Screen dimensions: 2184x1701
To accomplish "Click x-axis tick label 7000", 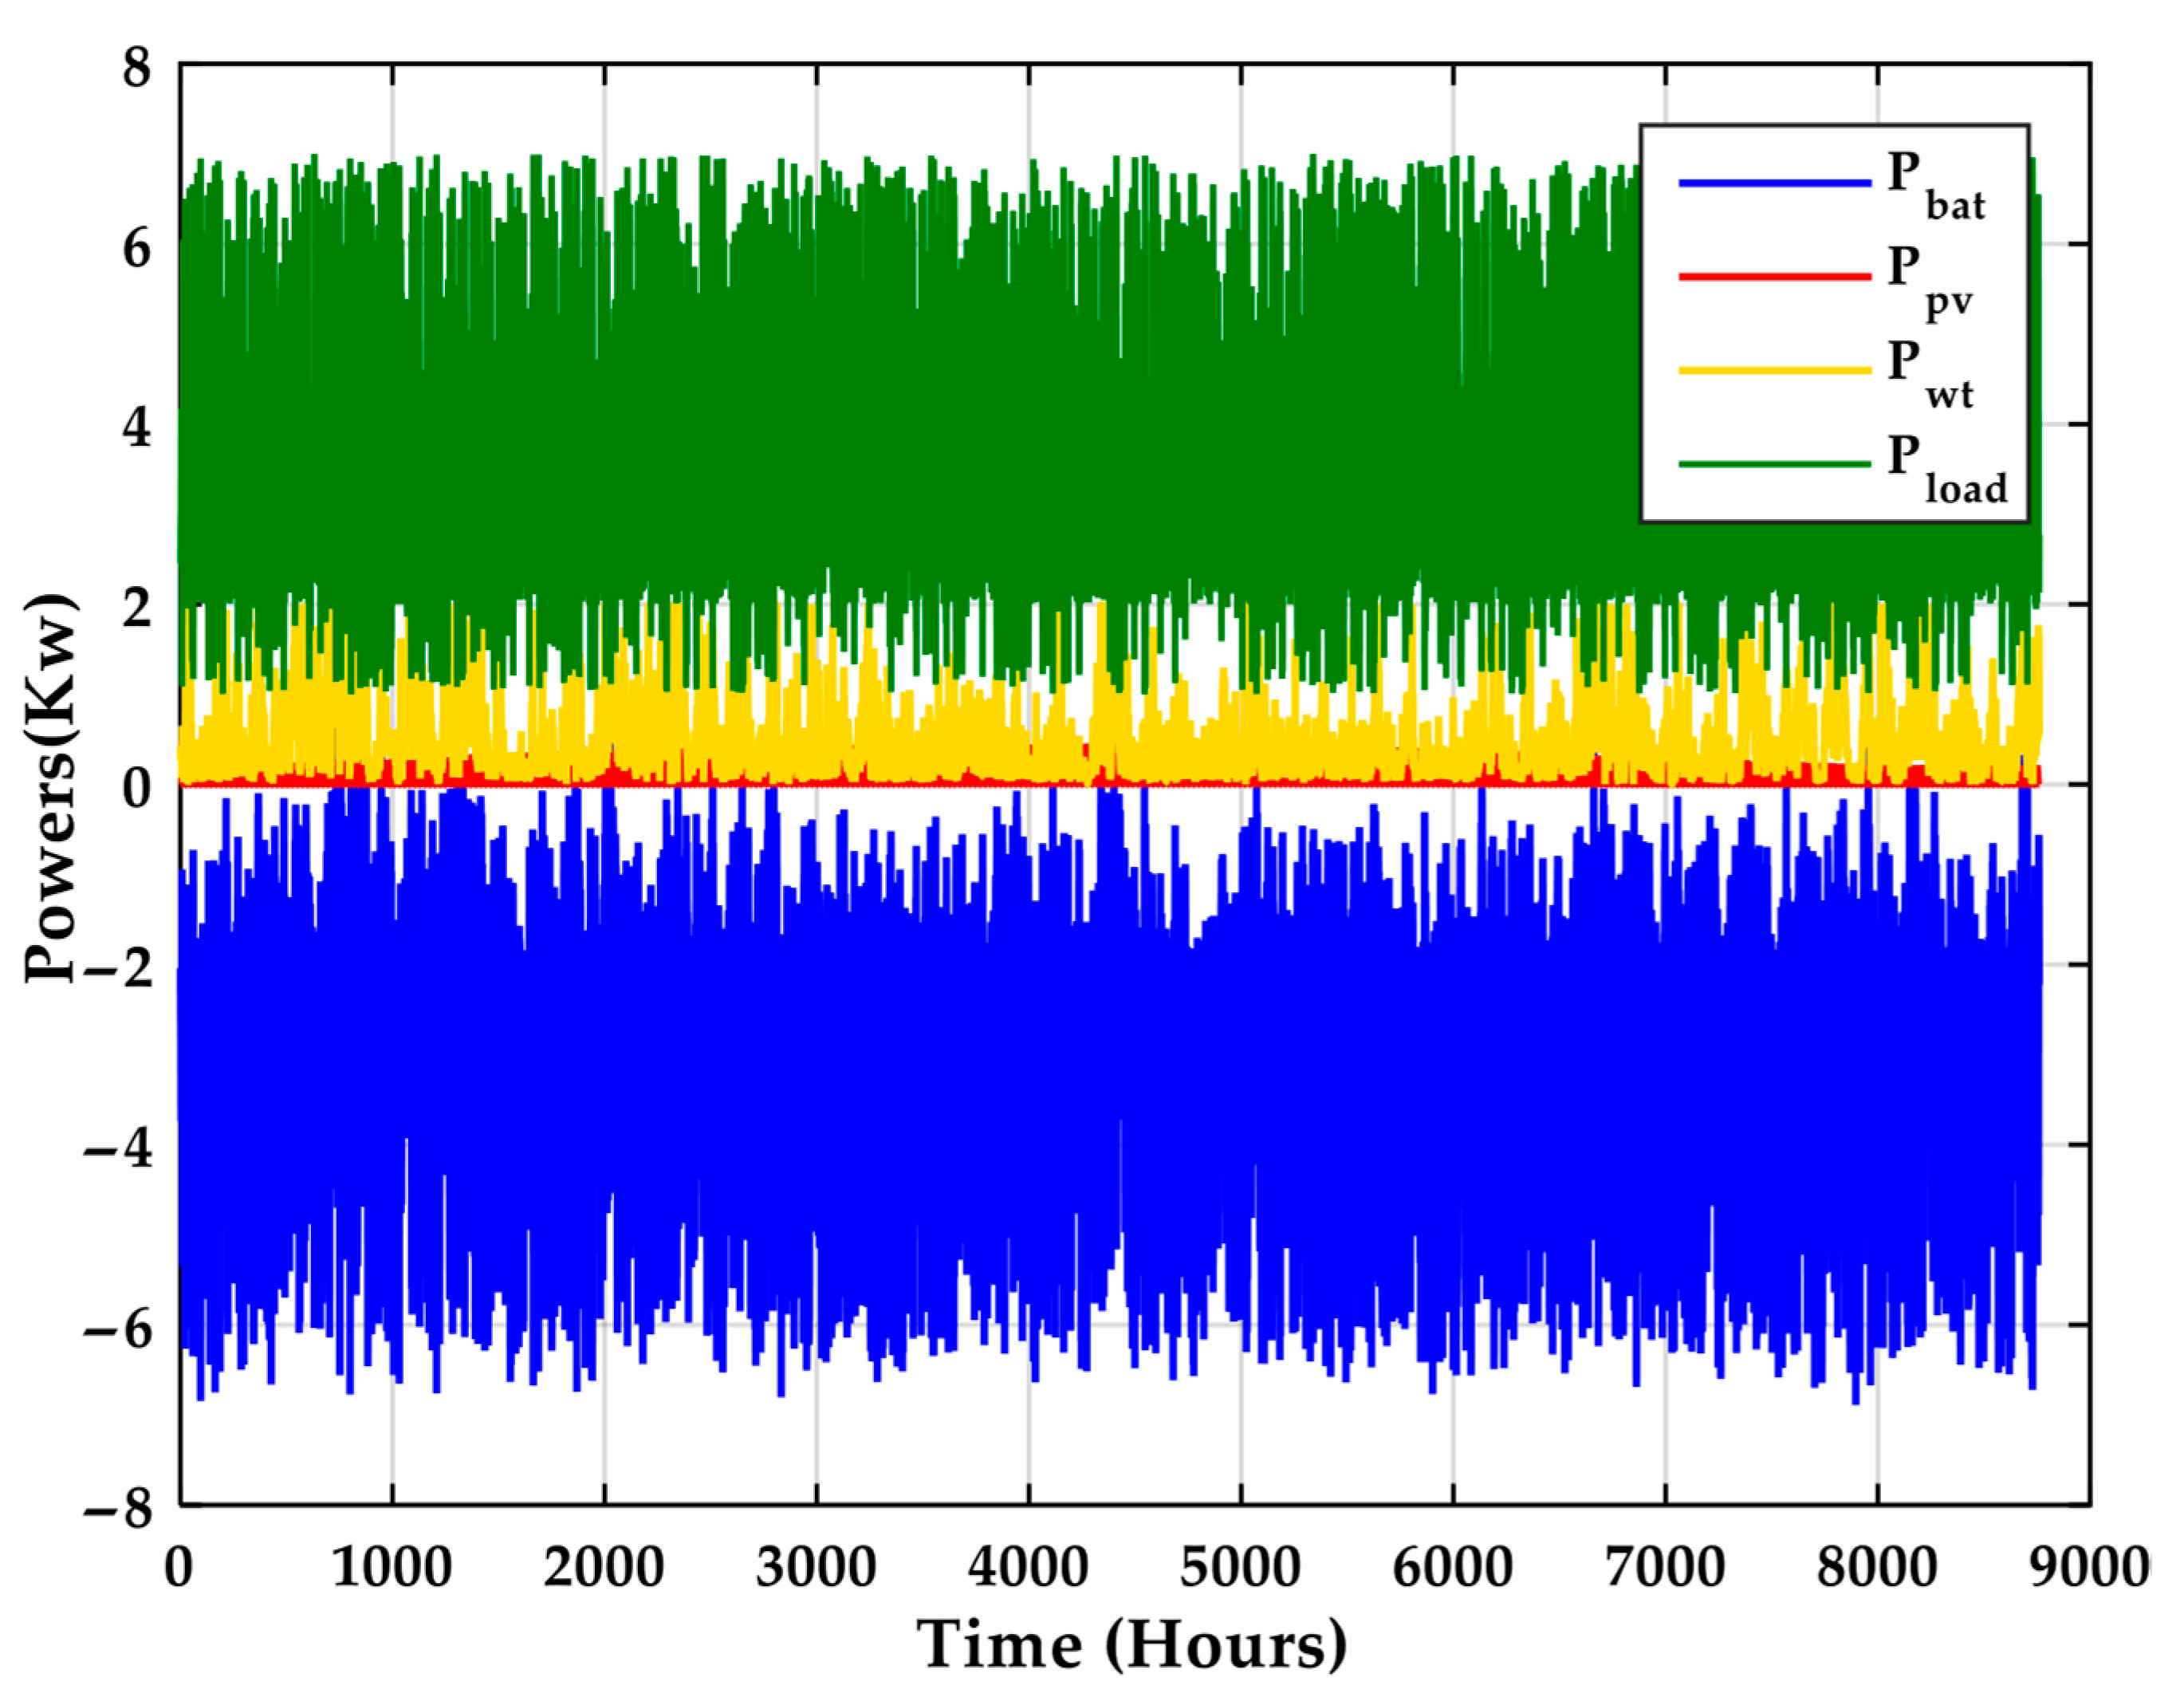I will (1665, 1567).
